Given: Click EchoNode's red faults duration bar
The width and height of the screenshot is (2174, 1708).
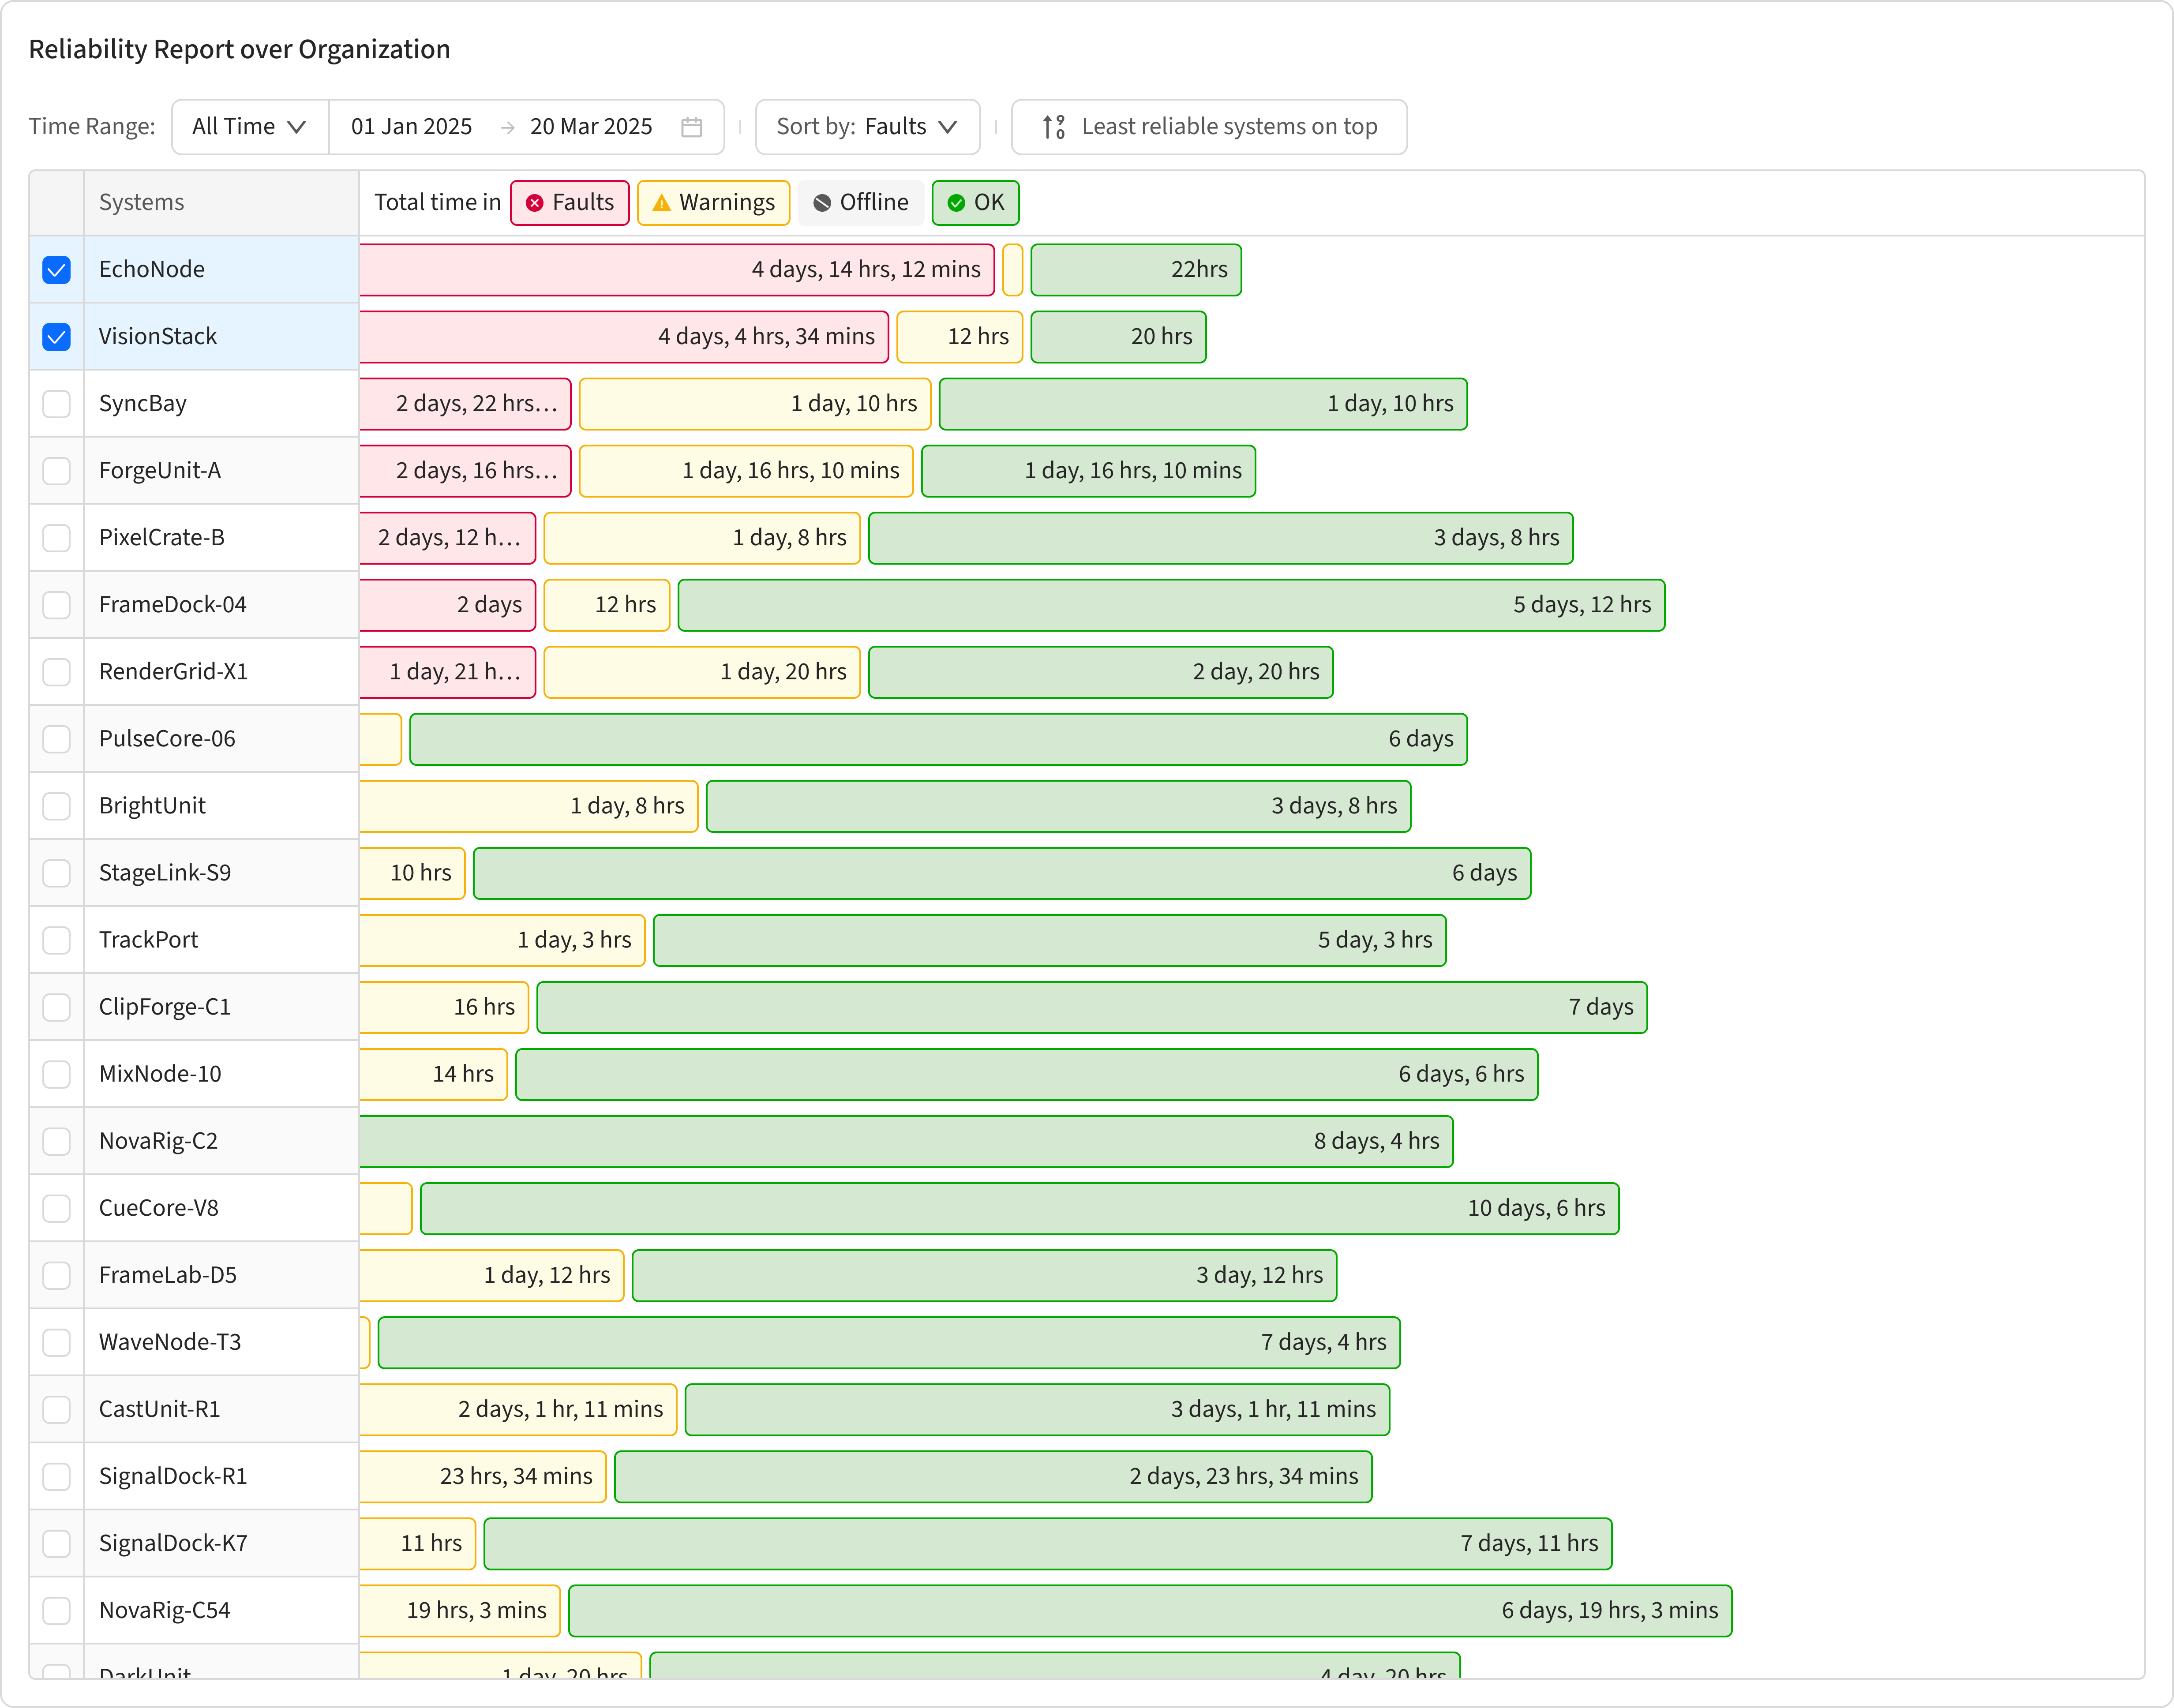Looking at the screenshot, I should pos(677,270).
